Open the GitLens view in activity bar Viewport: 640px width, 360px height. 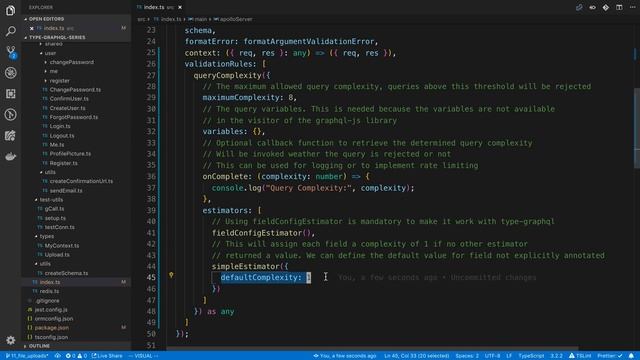point(11,114)
